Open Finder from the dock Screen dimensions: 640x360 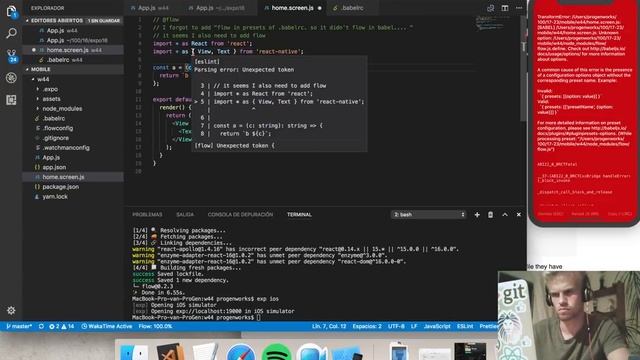pyautogui.click(x=134, y=352)
